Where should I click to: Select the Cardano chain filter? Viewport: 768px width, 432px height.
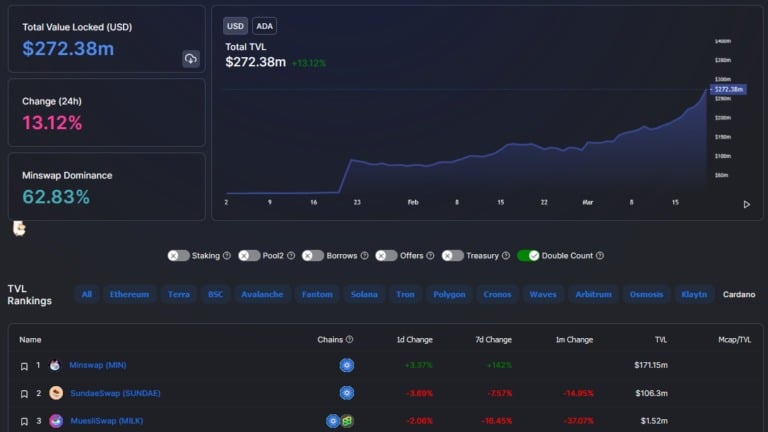tap(739, 294)
